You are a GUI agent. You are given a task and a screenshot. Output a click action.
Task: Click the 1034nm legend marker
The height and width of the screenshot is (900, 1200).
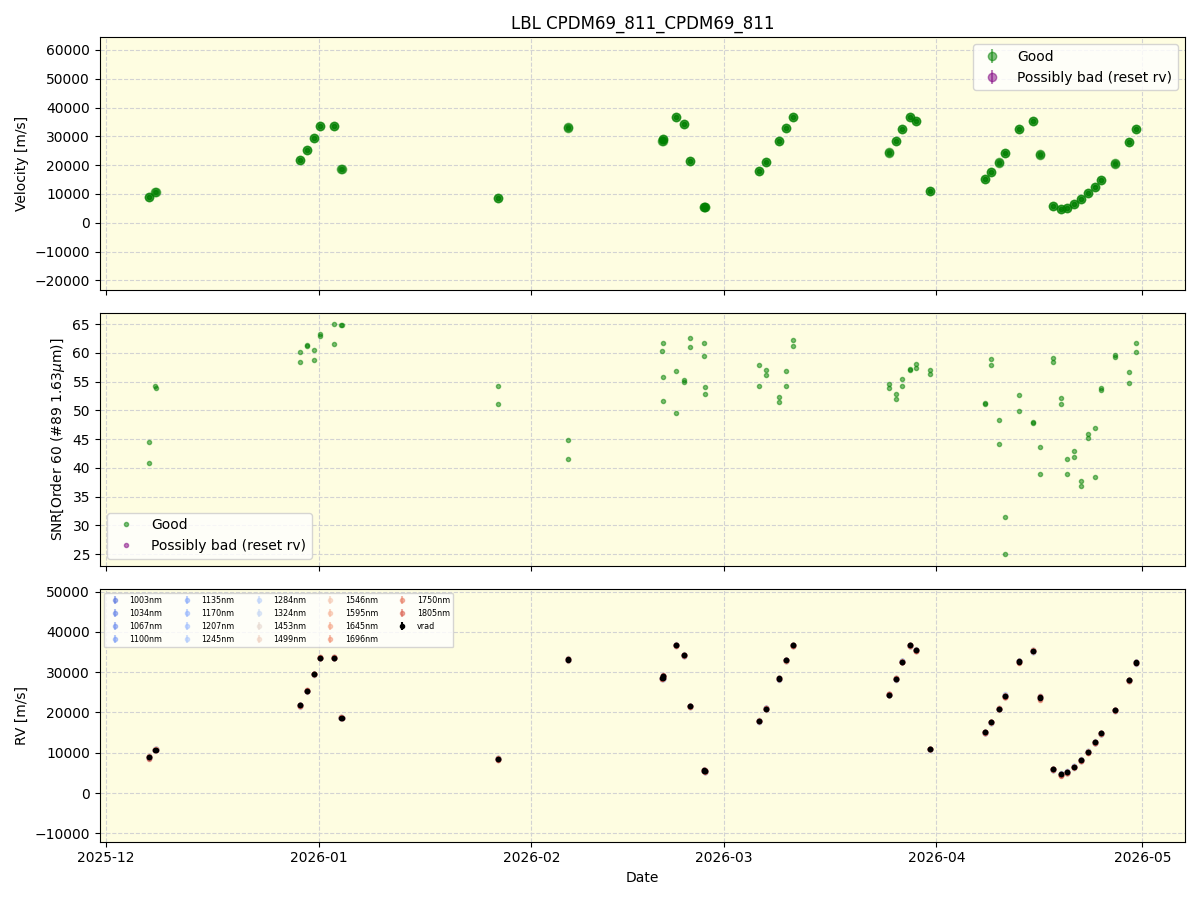click(116, 613)
